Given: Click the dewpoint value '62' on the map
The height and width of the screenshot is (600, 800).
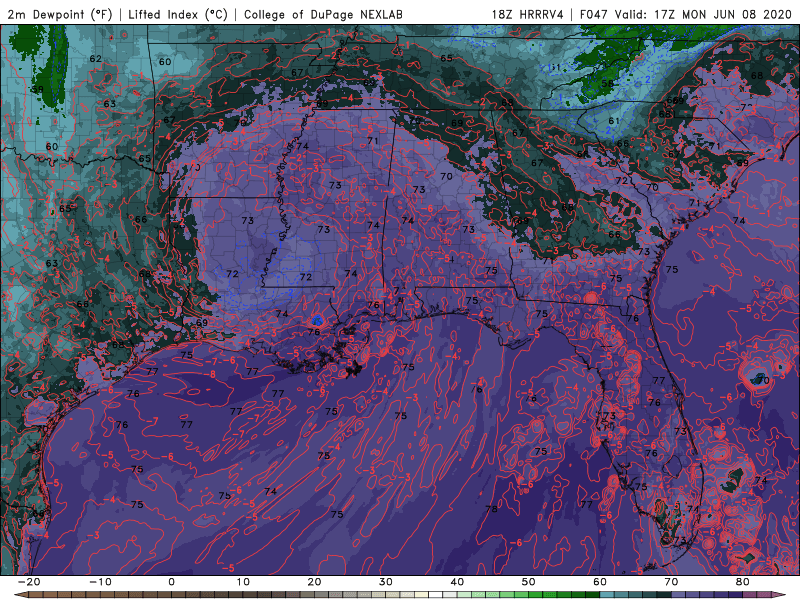Looking at the screenshot, I should (95, 59).
